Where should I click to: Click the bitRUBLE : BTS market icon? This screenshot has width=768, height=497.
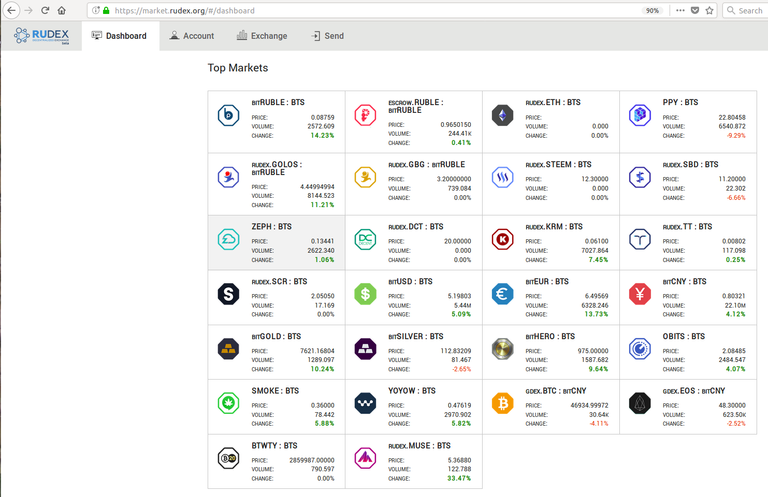tap(228, 115)
